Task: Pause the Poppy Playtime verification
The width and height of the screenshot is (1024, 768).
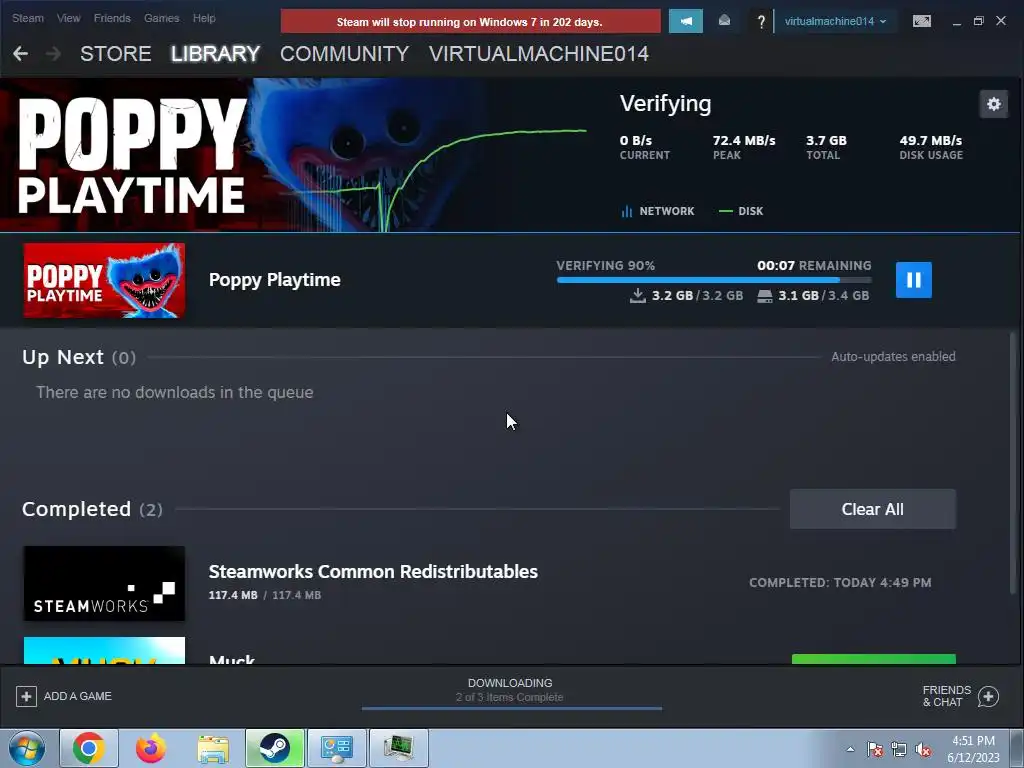Action: [913, 280]
